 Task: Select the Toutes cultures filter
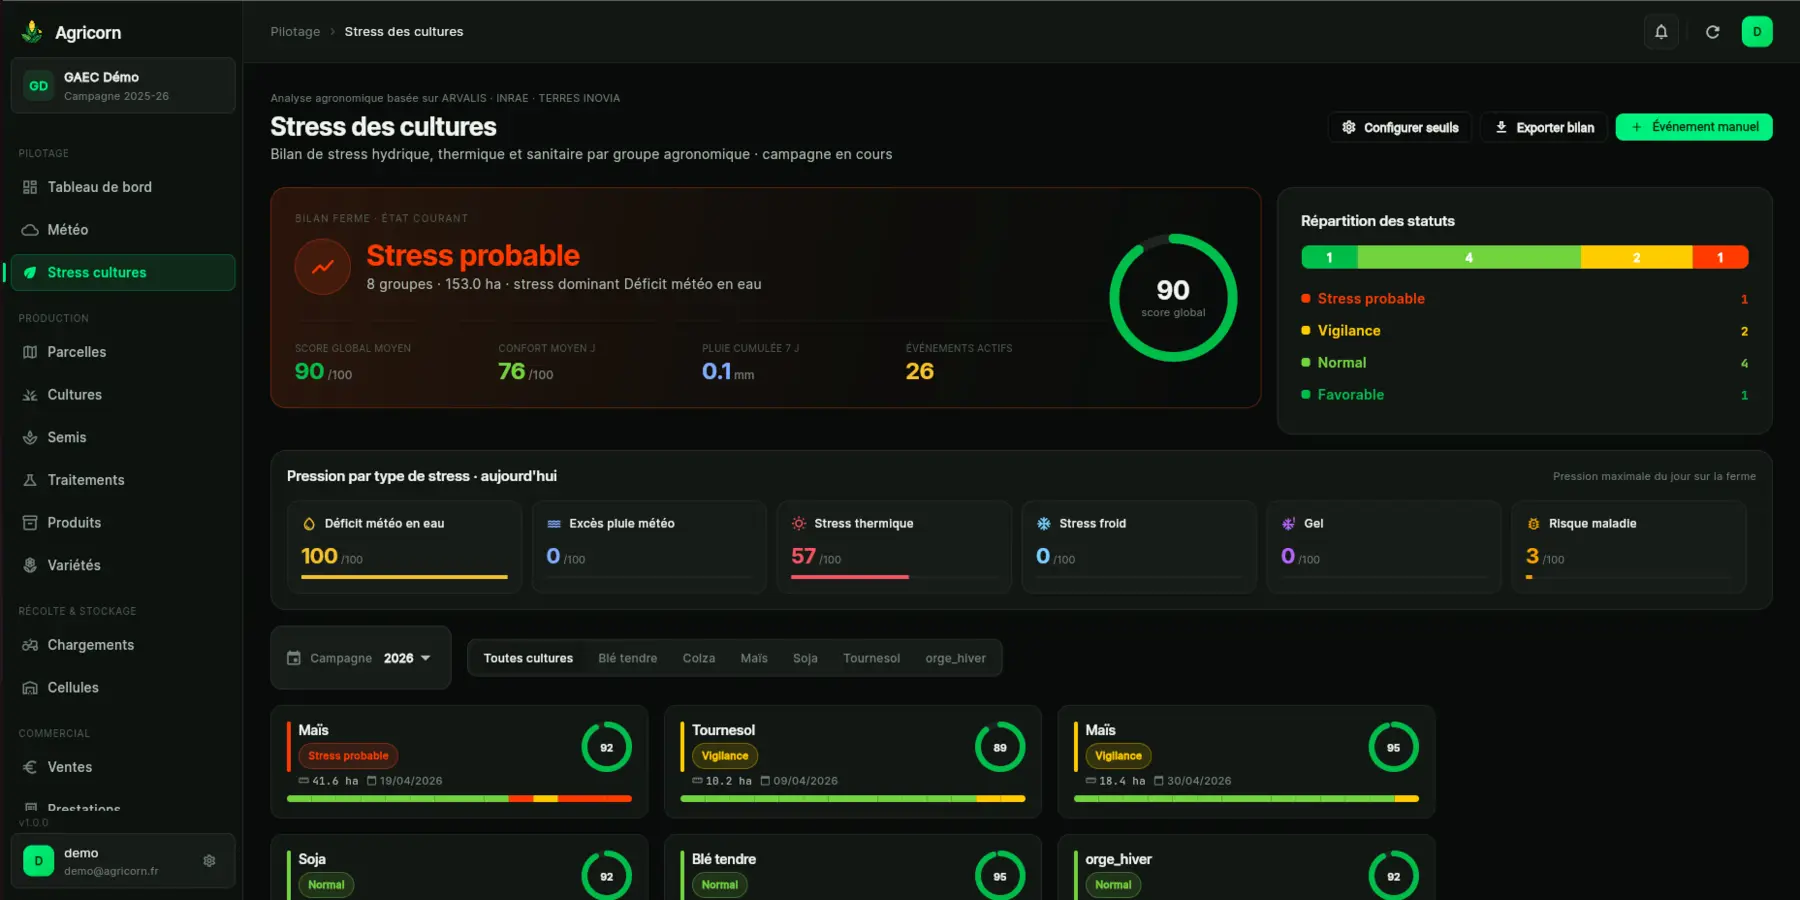pyautogui.click(x=528, y=658)
